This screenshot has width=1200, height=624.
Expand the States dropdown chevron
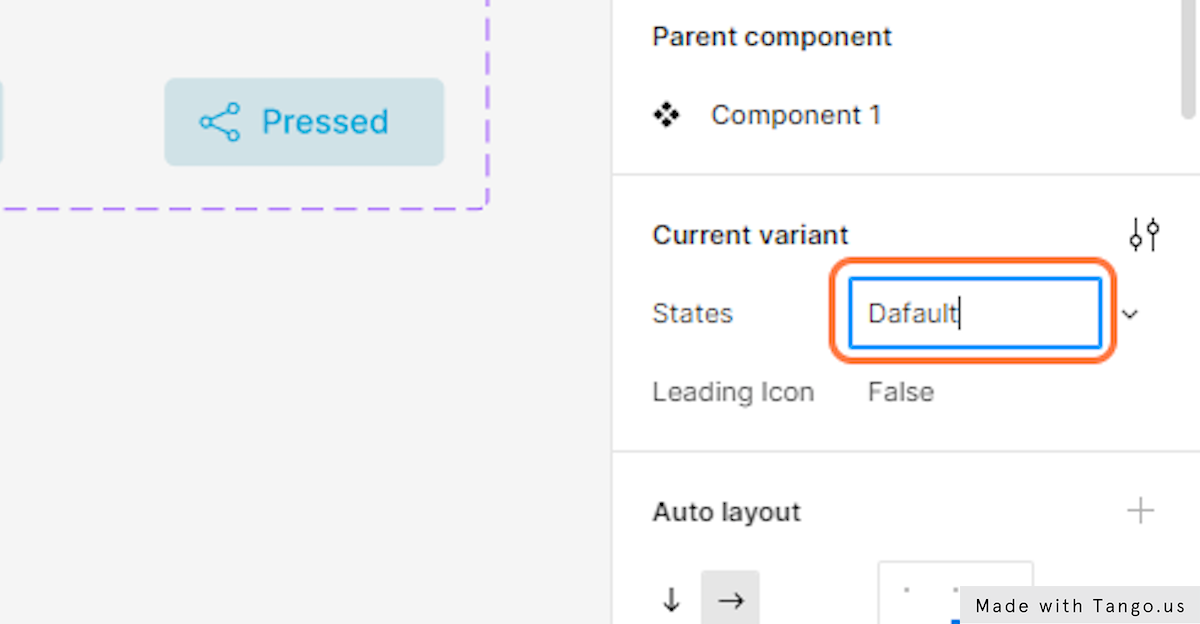click(1130, 314)
